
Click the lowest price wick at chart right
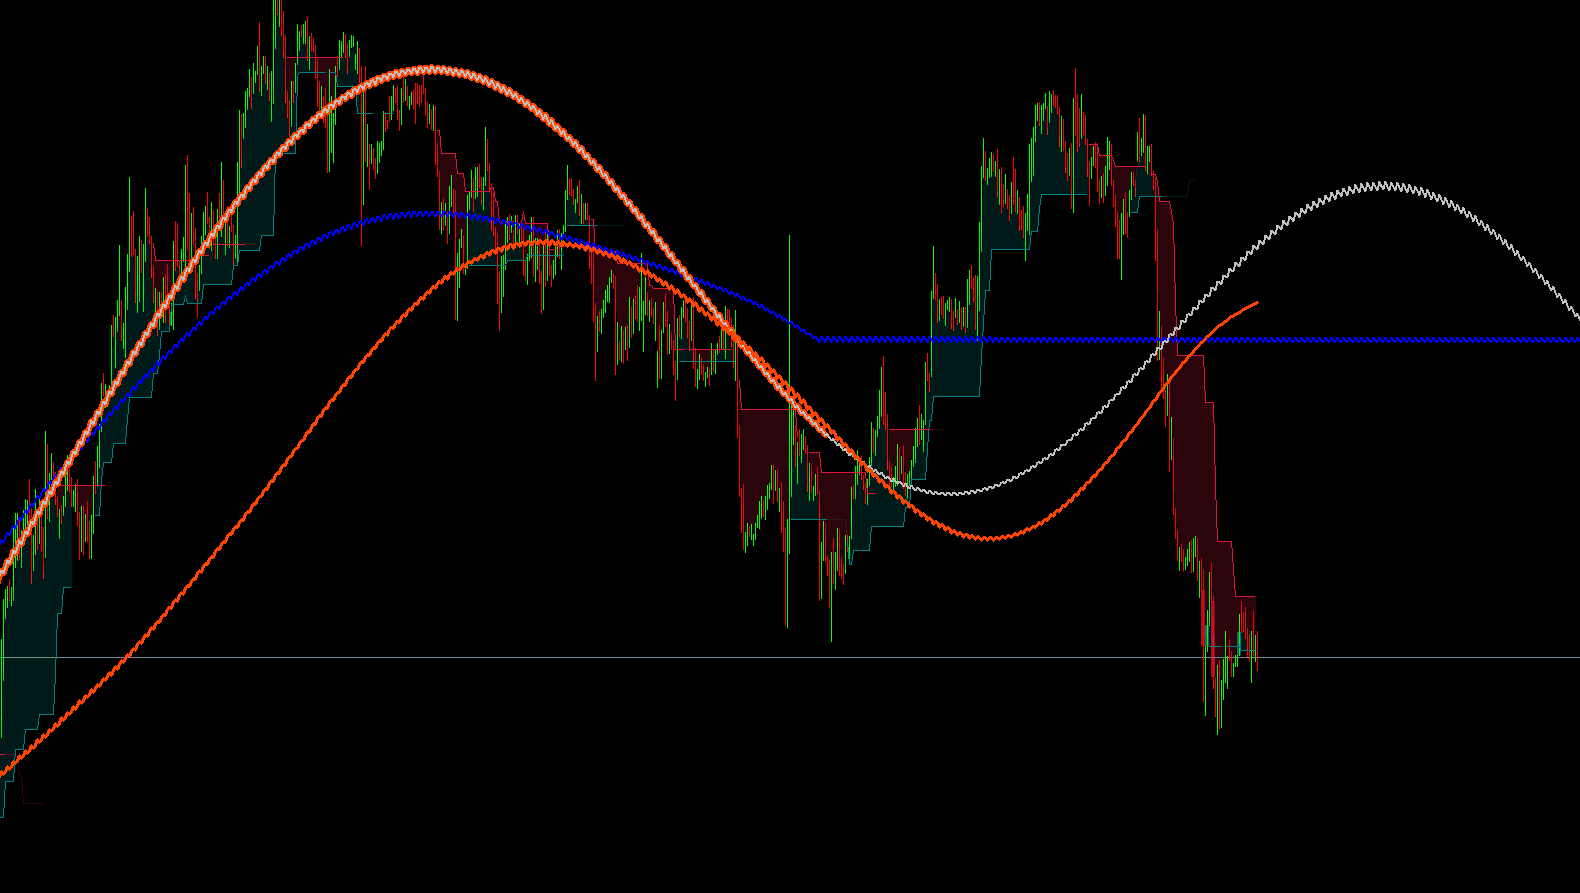tap(1218, 728)
